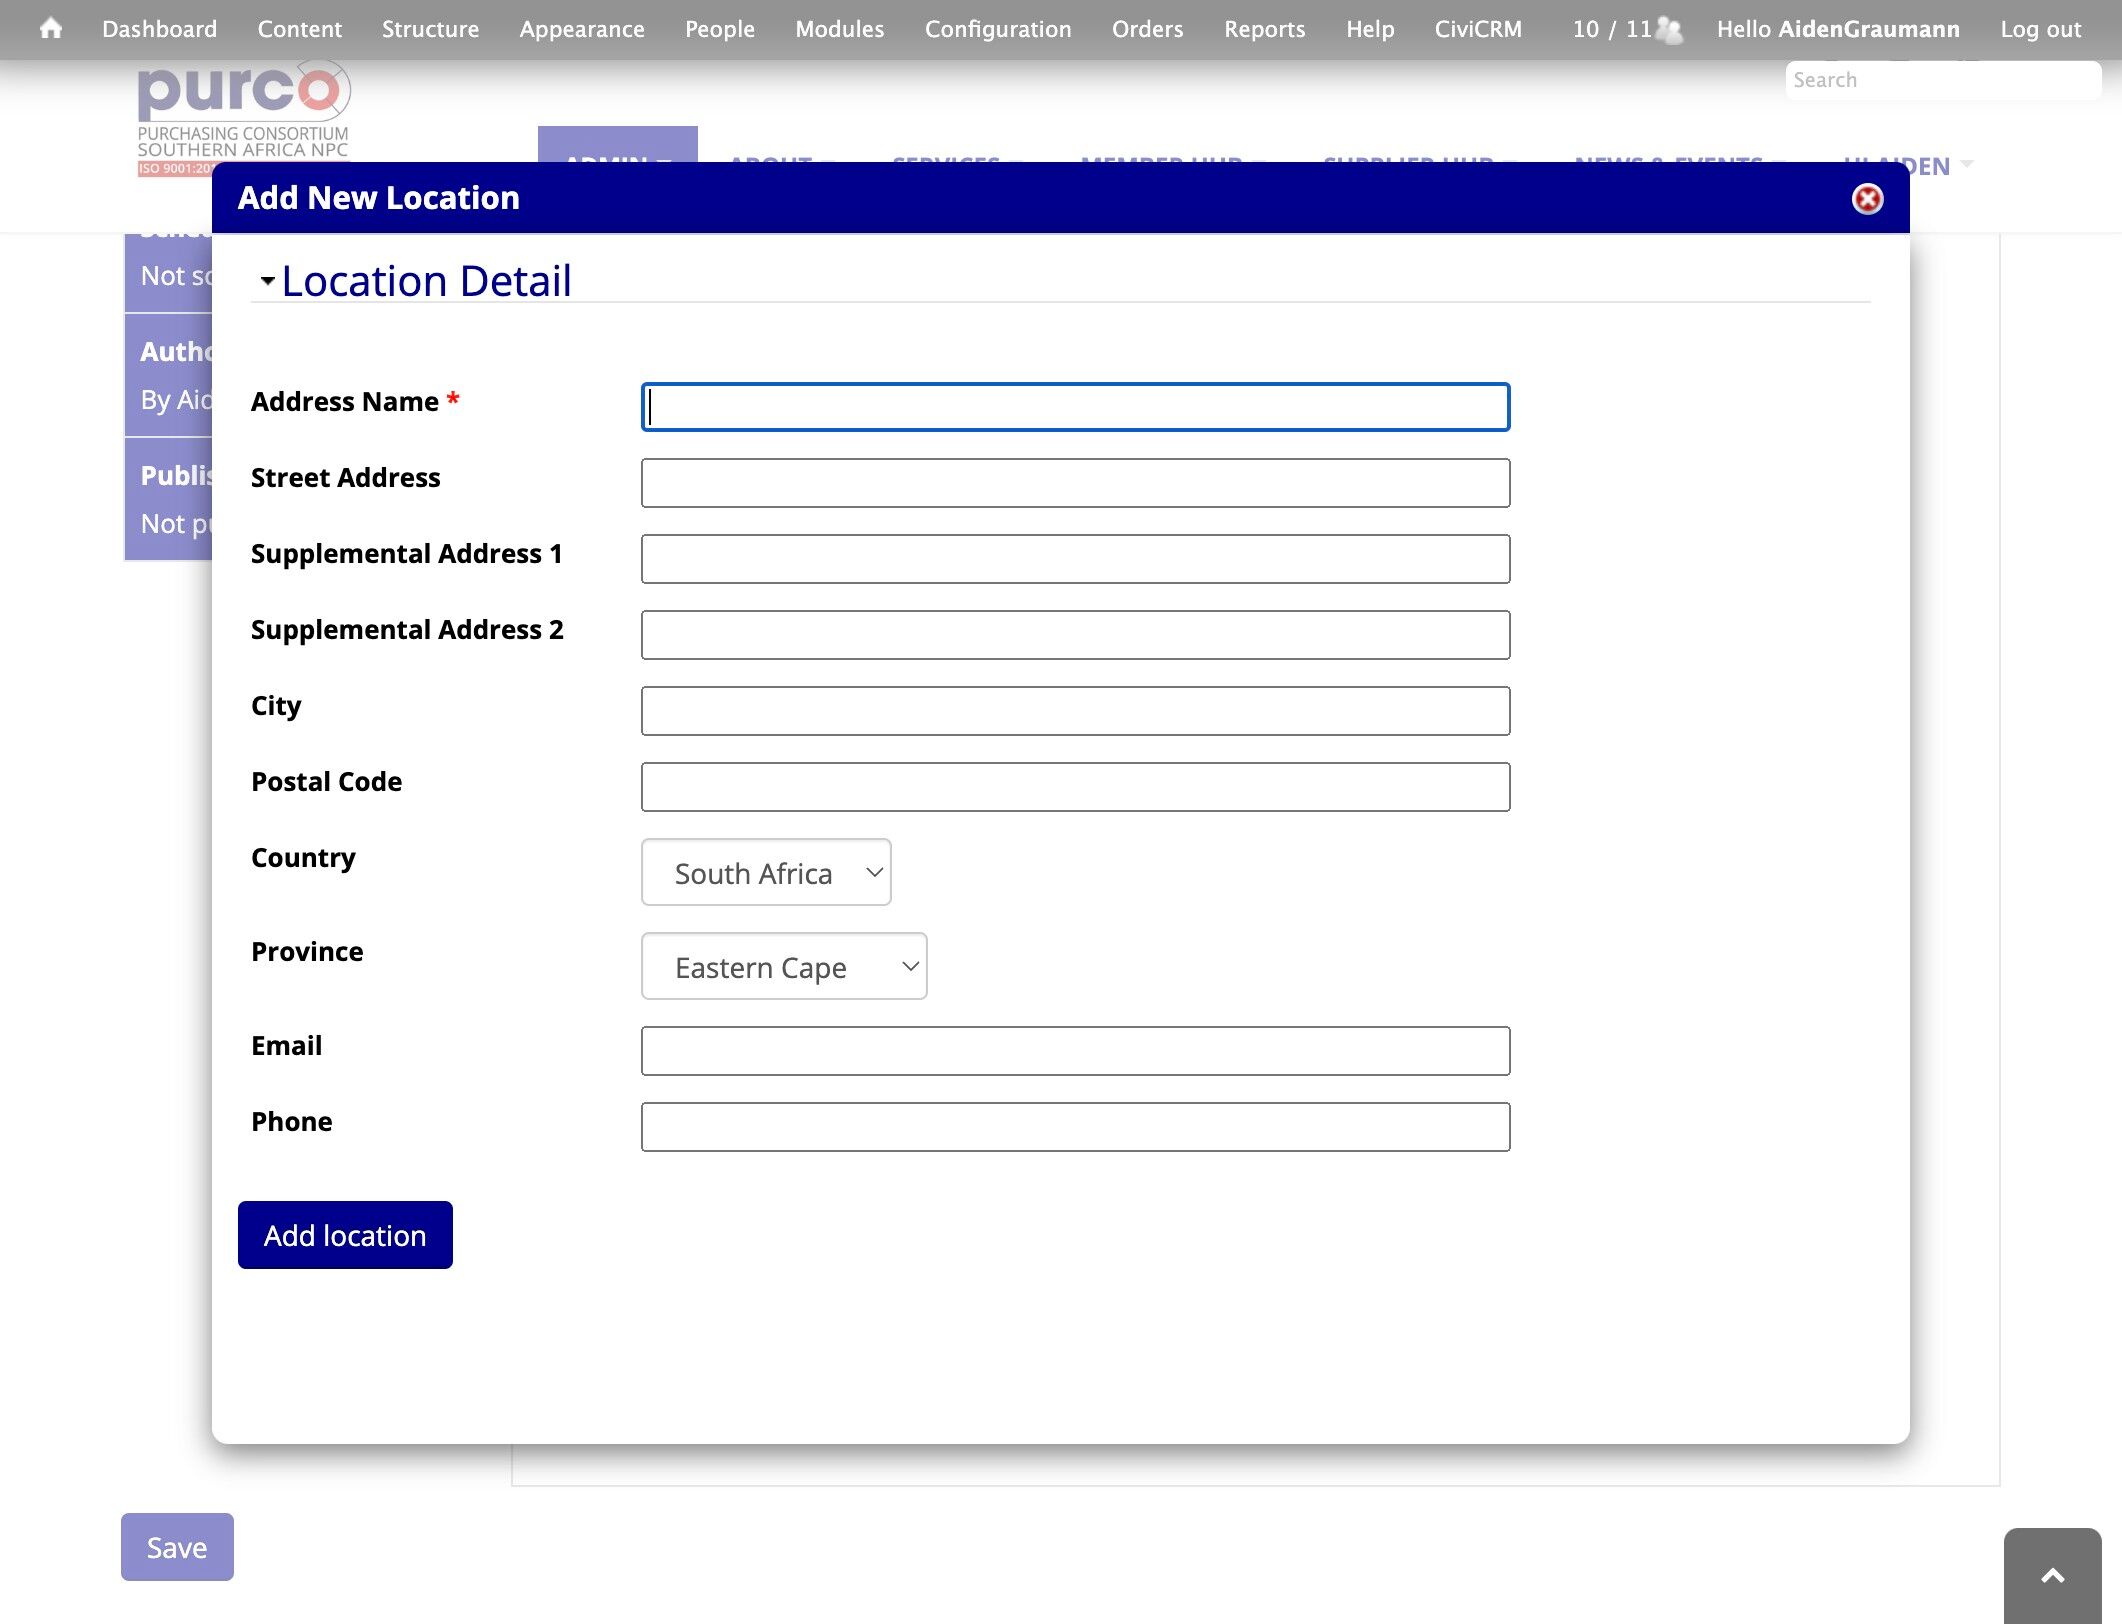Click the Save button
The image size is (2122, 1624).
point(177,1547)
